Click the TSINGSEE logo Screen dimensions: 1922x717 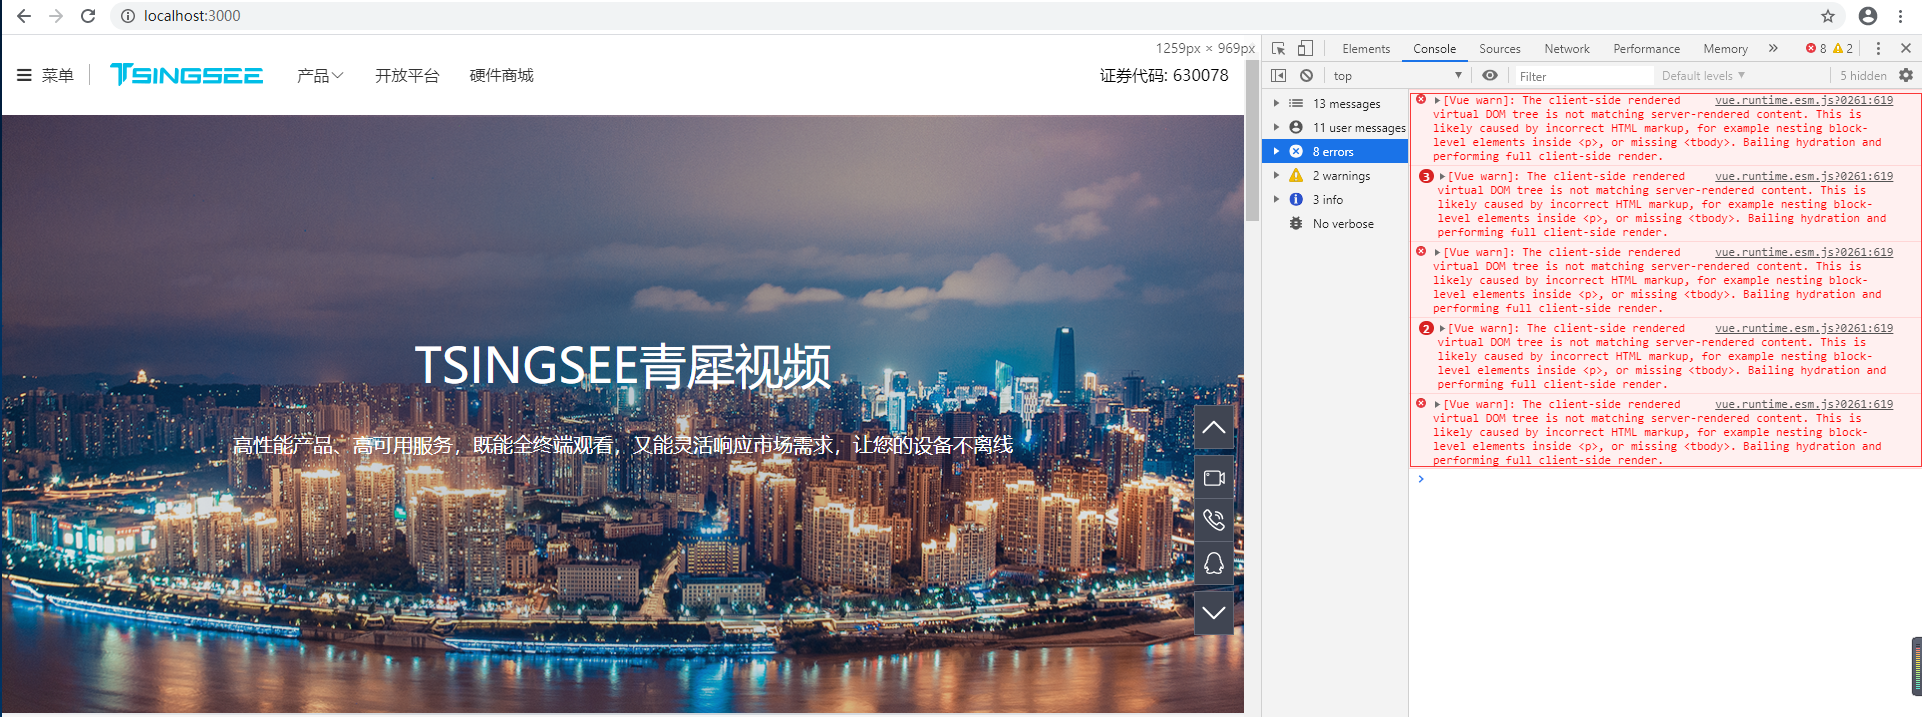pyautogui.click(x=186, y=75)
